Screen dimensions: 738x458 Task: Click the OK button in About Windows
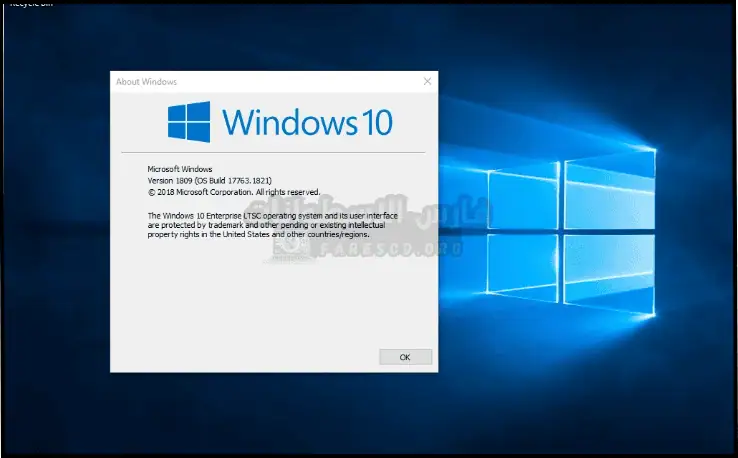click(x=405, y=357)
